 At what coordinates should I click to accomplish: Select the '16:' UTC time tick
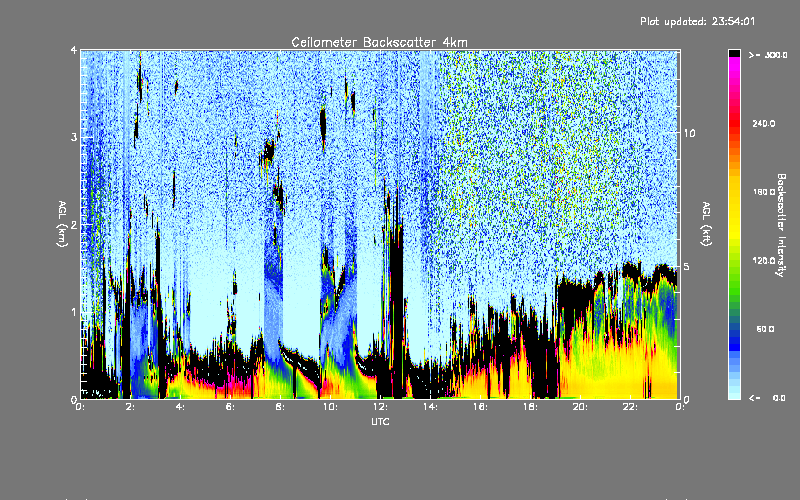480,407
